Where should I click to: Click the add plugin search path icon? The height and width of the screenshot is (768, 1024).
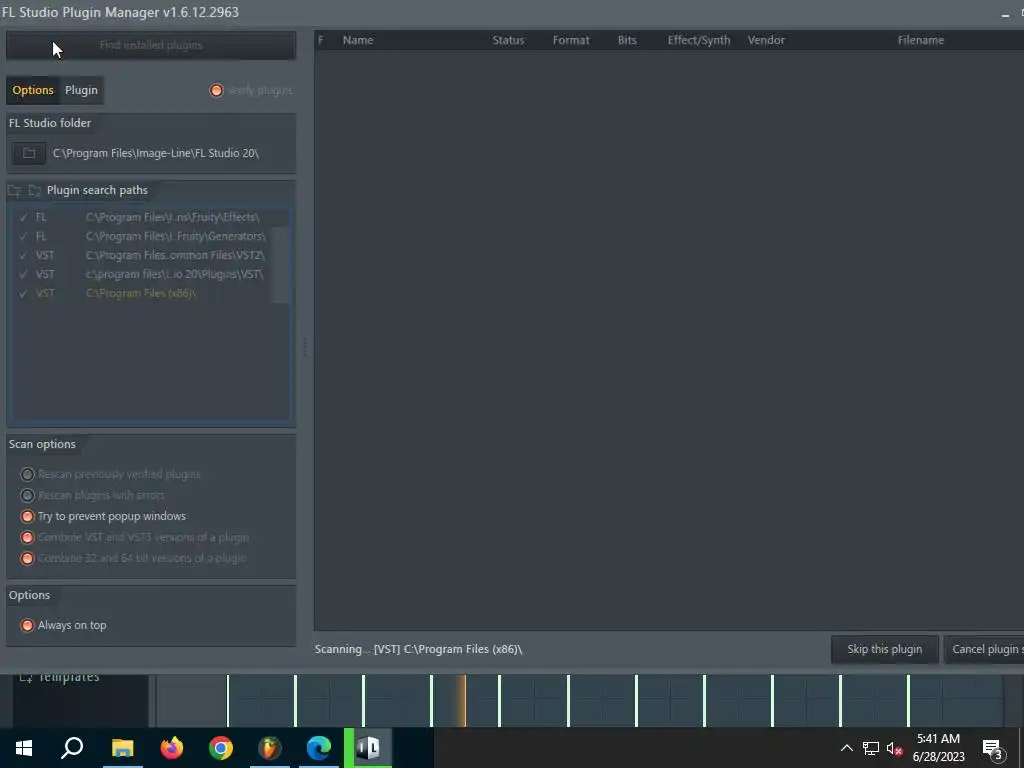point(14,191)
